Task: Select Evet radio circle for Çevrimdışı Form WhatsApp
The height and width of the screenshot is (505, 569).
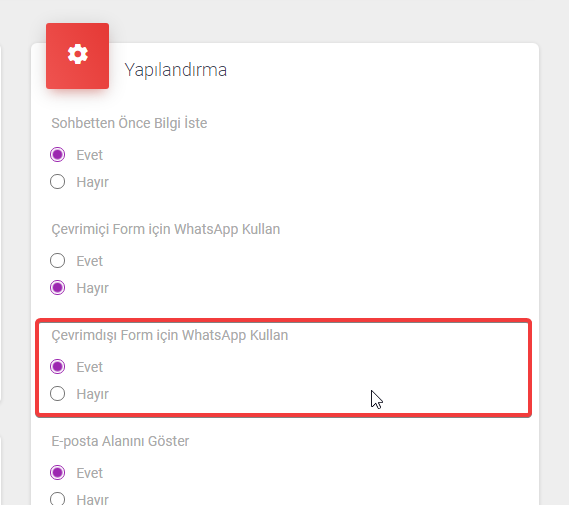Action: tap(58, 366)
